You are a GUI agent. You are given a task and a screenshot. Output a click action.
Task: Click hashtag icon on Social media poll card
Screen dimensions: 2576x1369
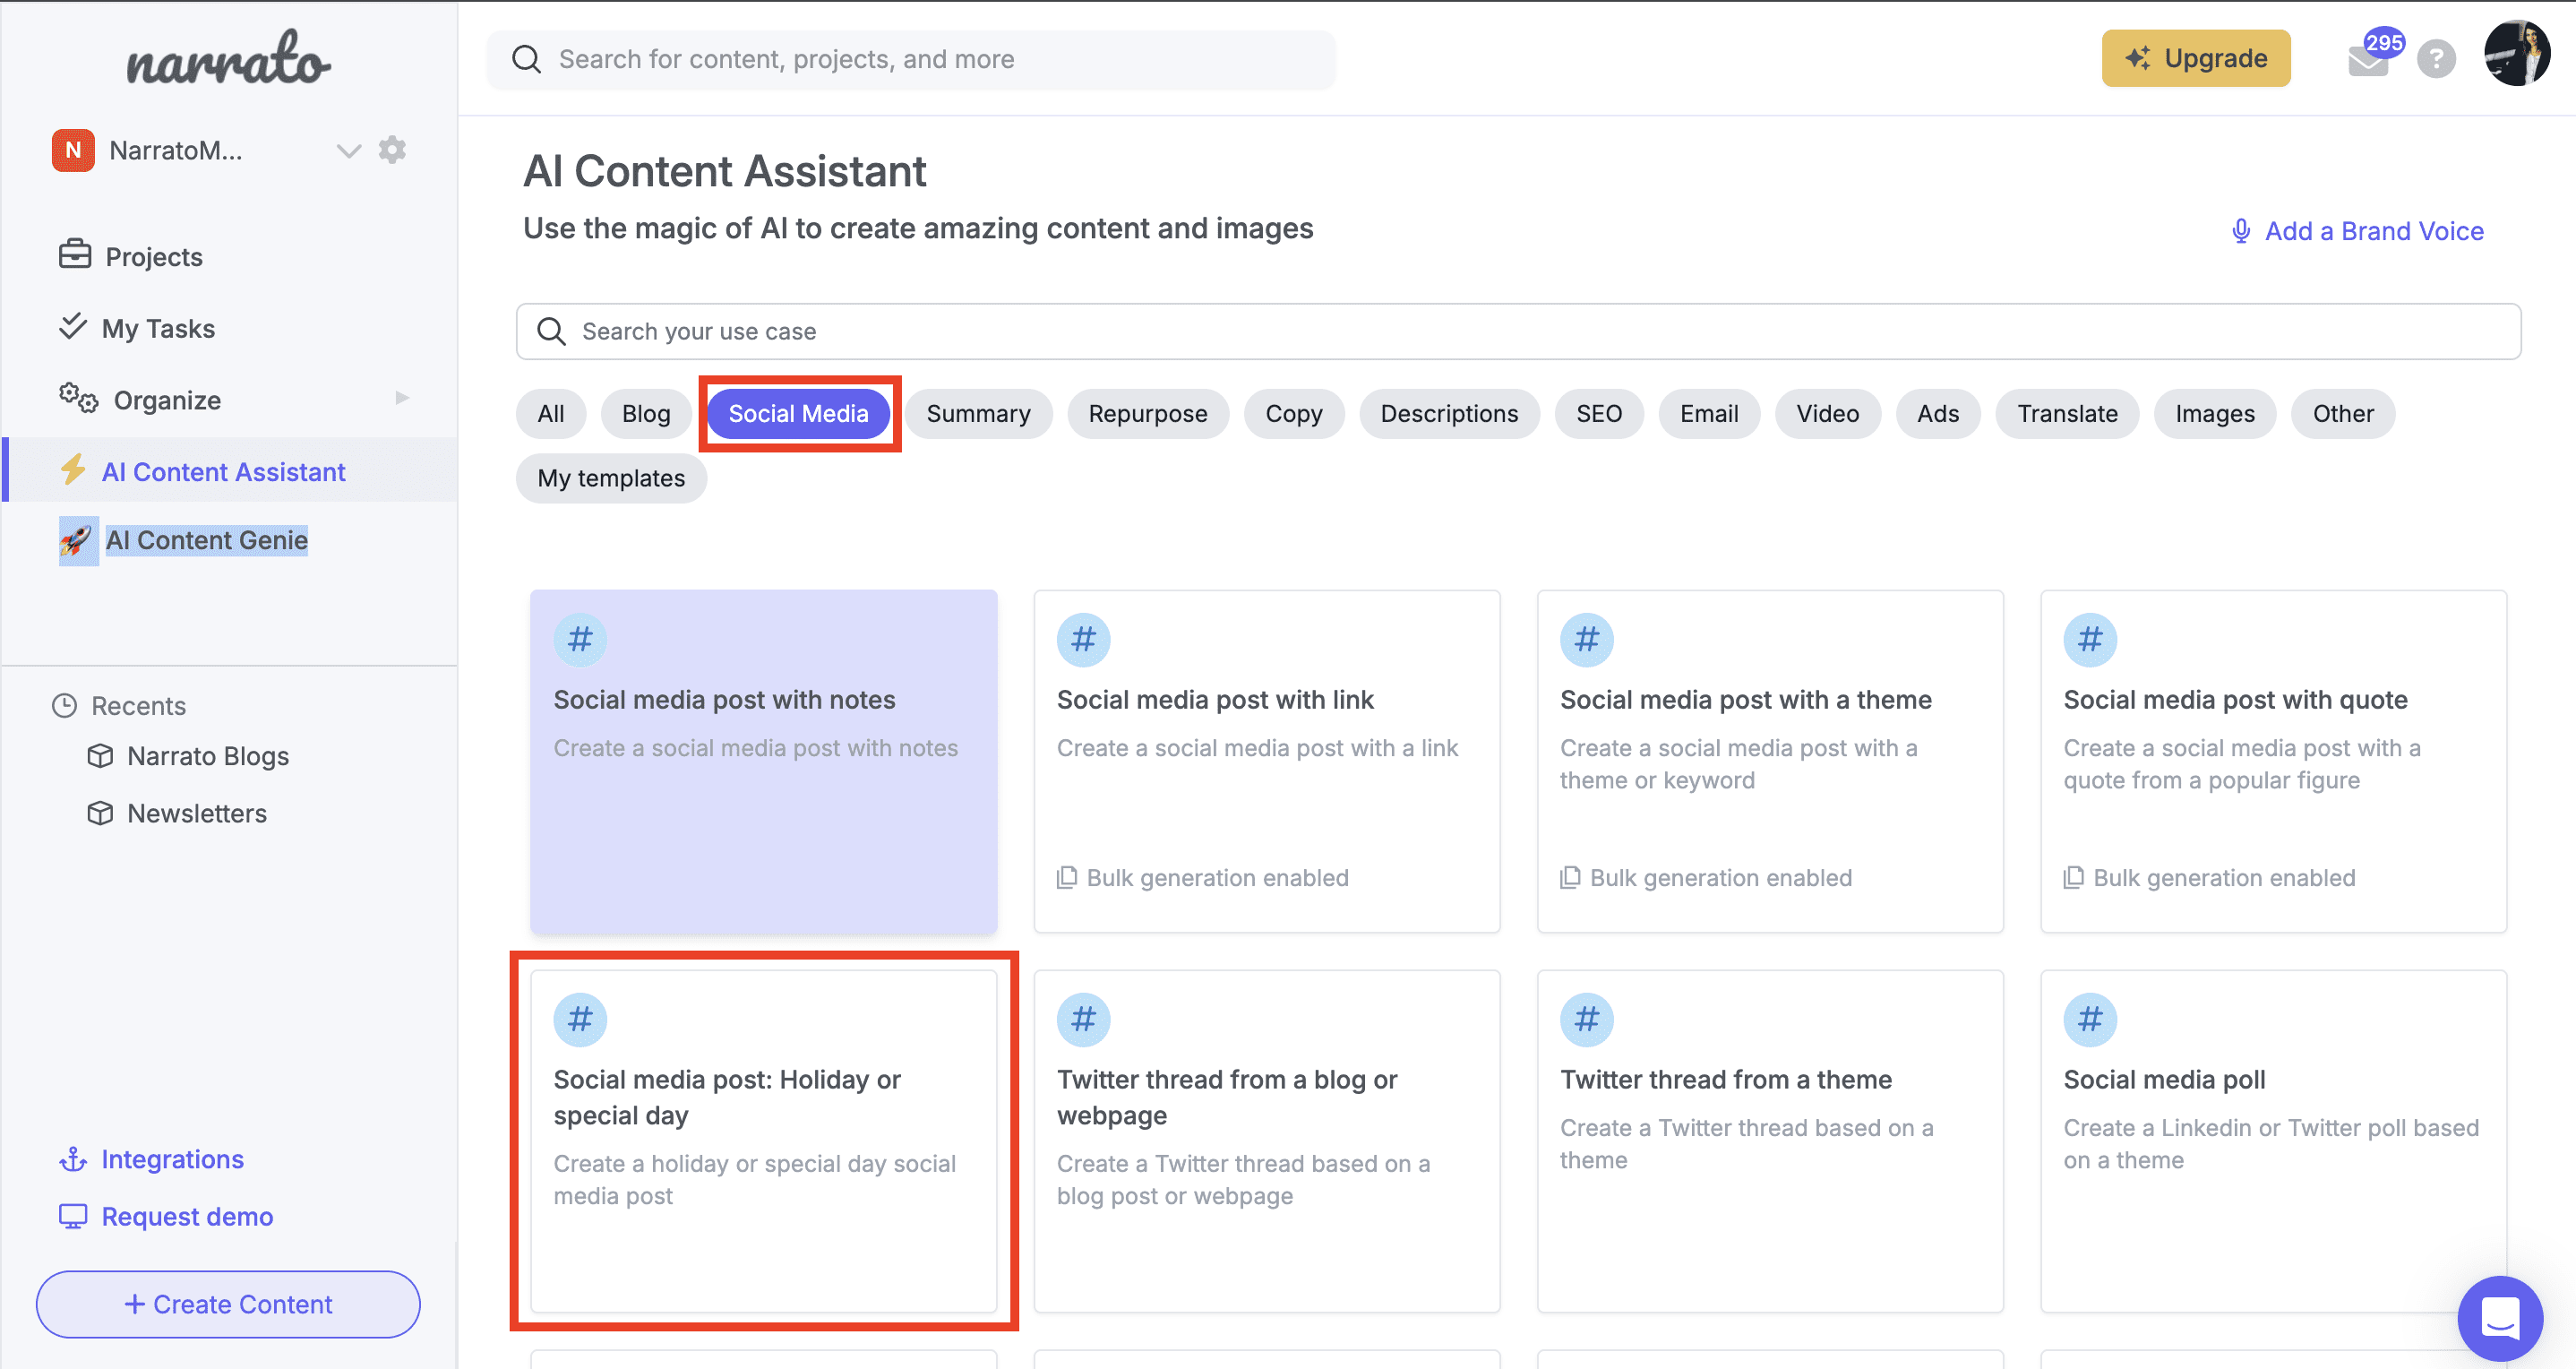tap(2090, 1020)
